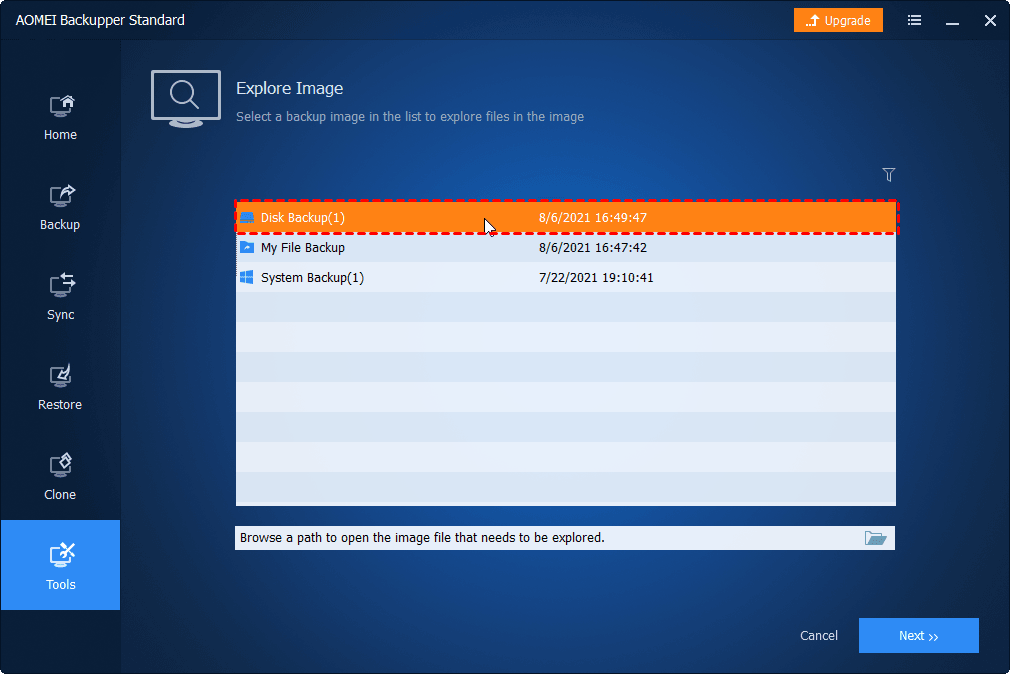Click the browse folder icon
The image size is (1010, 674).
(x=875, y=537)
